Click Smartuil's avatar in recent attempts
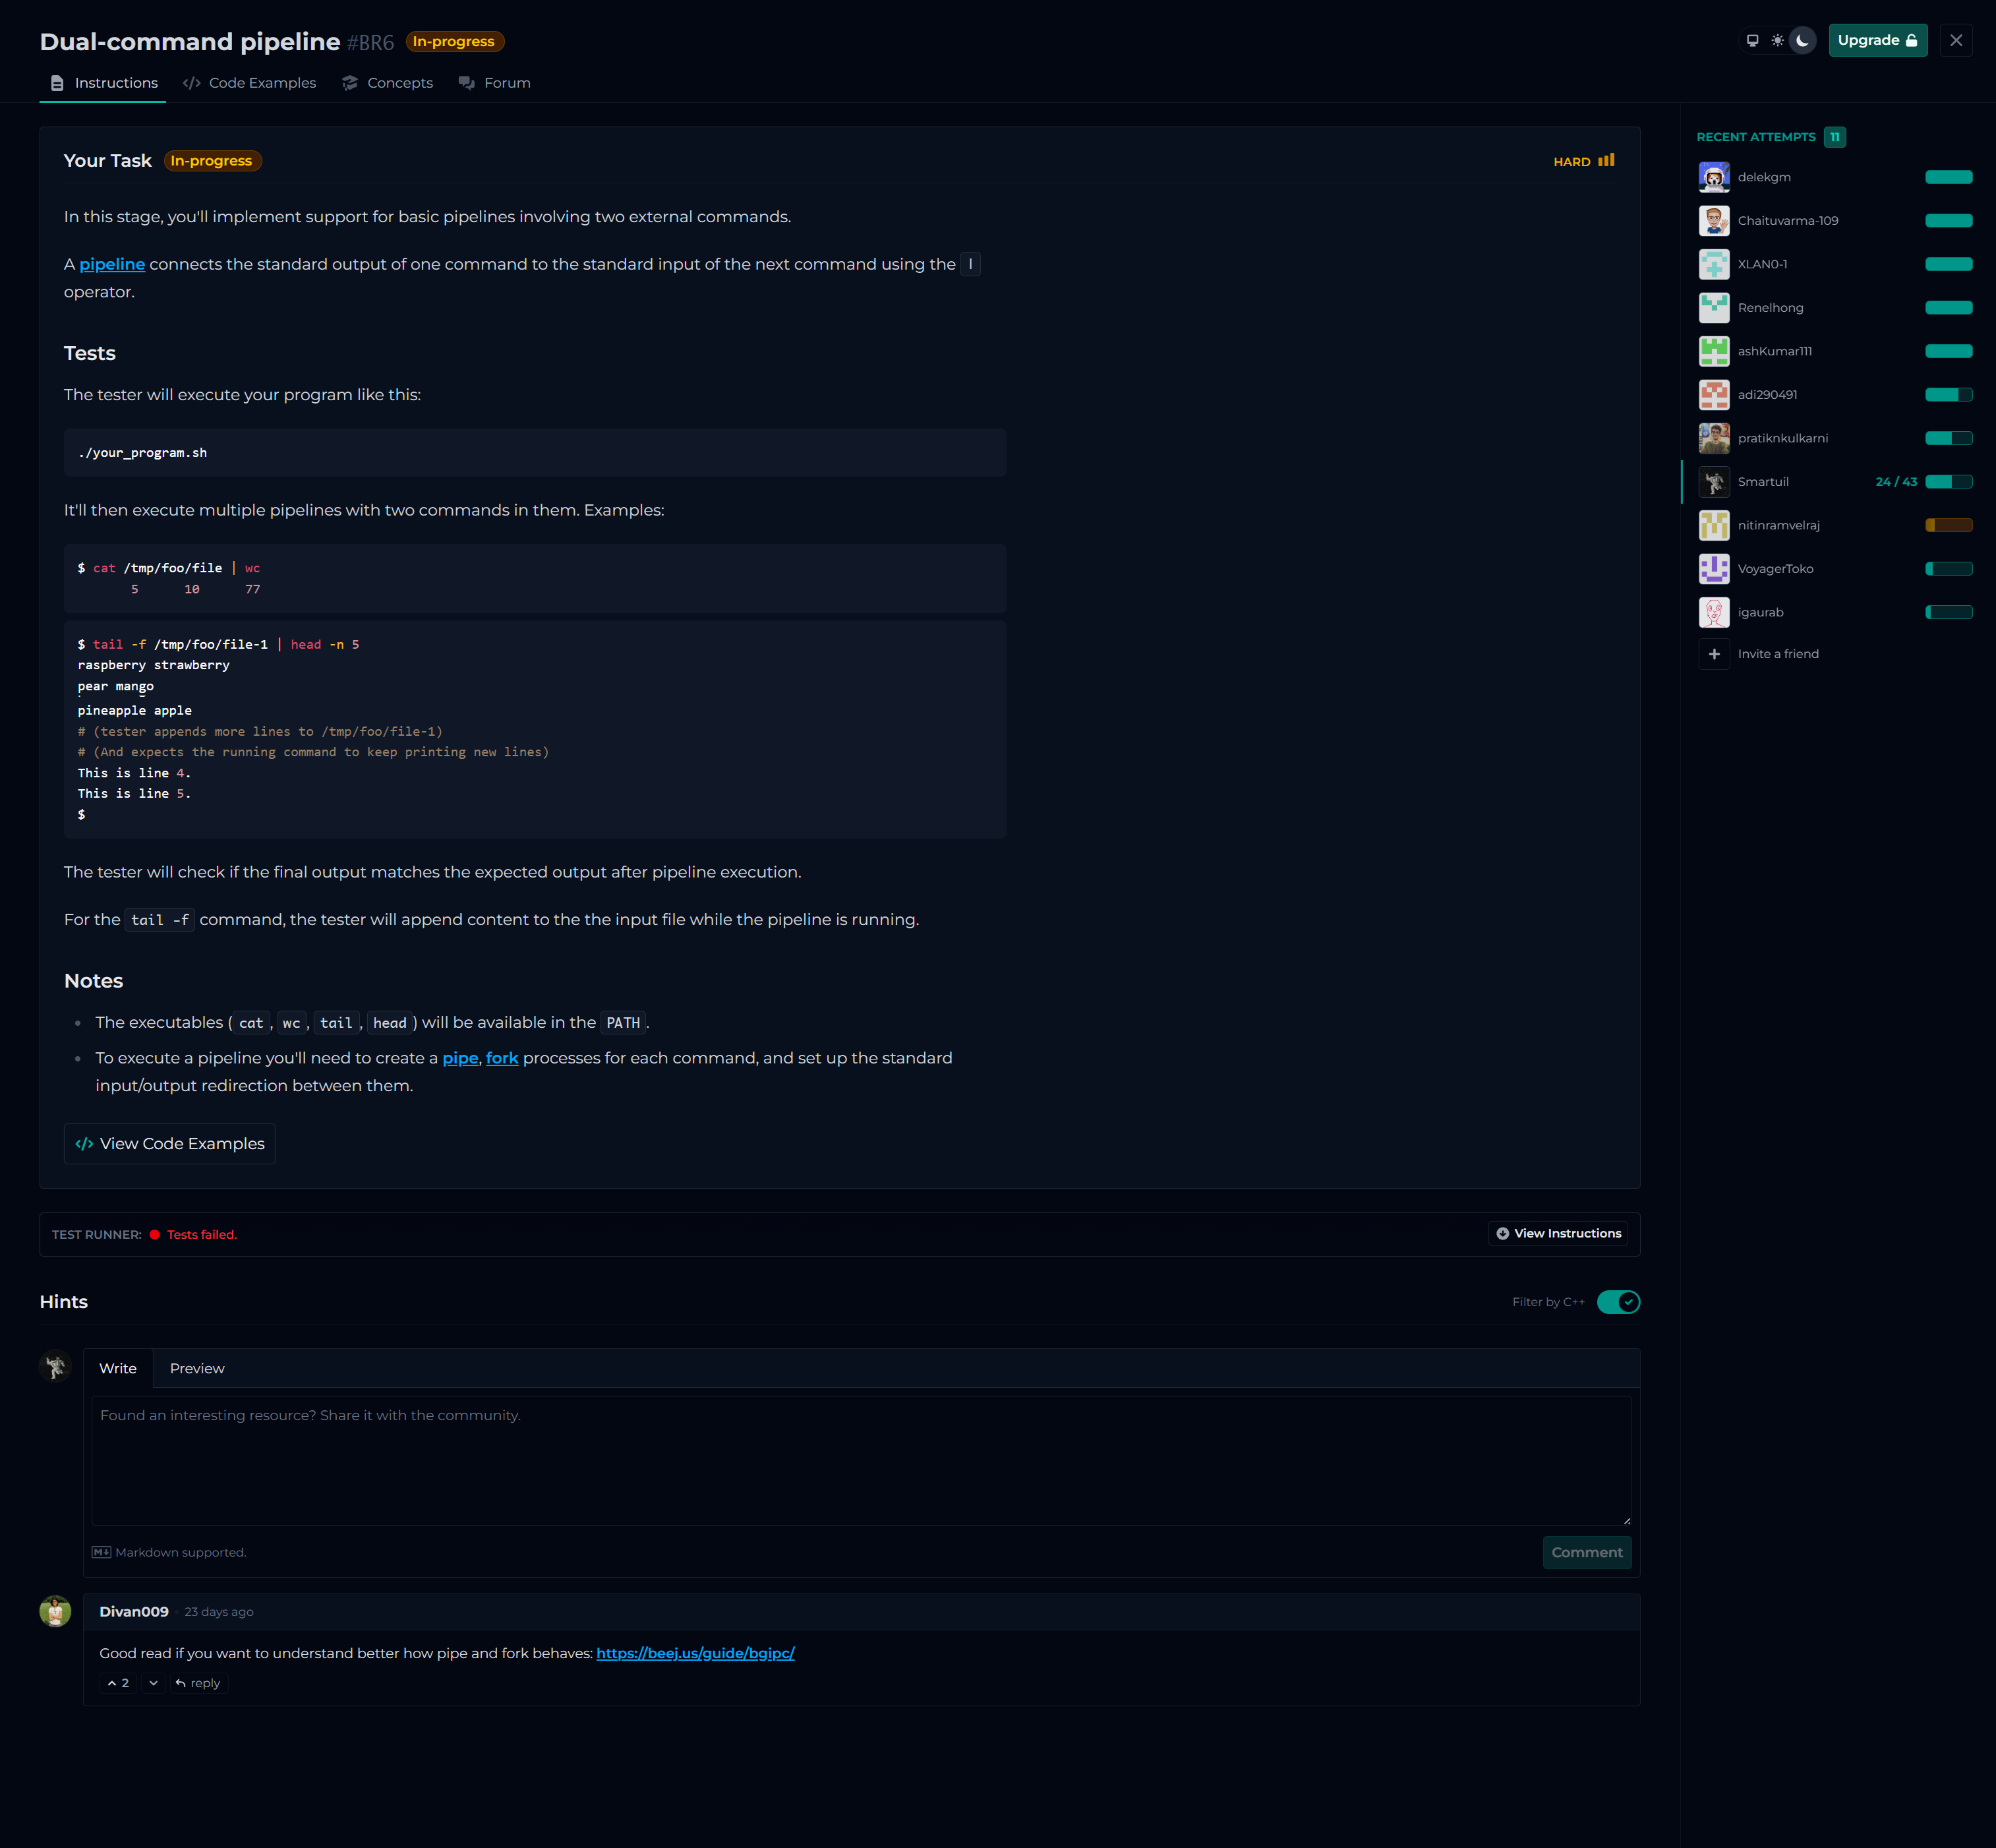Screen dimensions: 1996x1848 click(x=1714, y=482)
